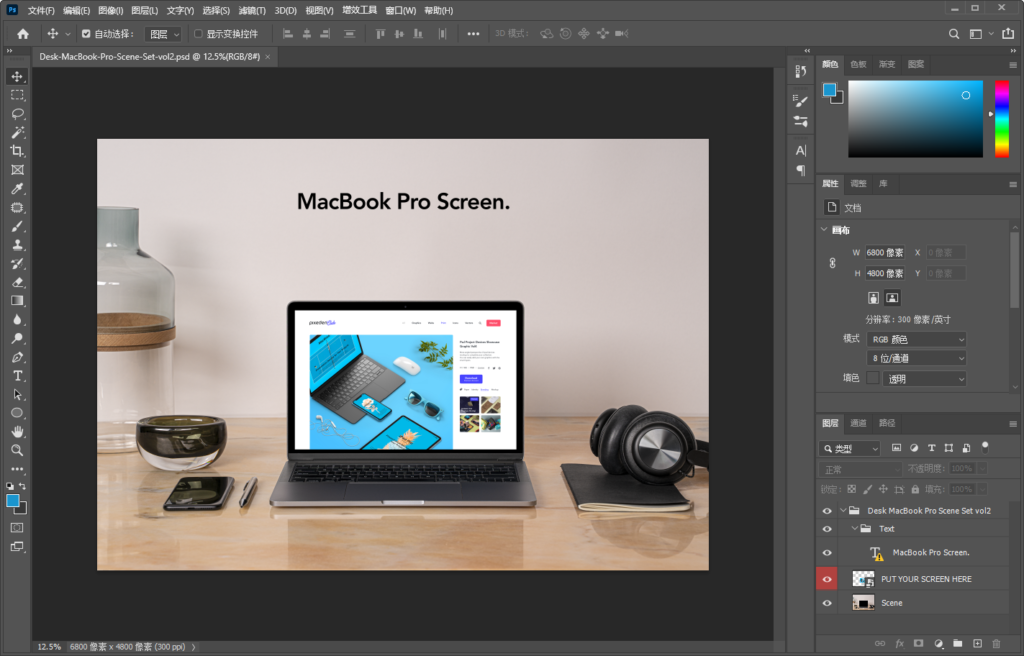
Task: Open the workspace switcher dropdown
Action: pos(980,34)
